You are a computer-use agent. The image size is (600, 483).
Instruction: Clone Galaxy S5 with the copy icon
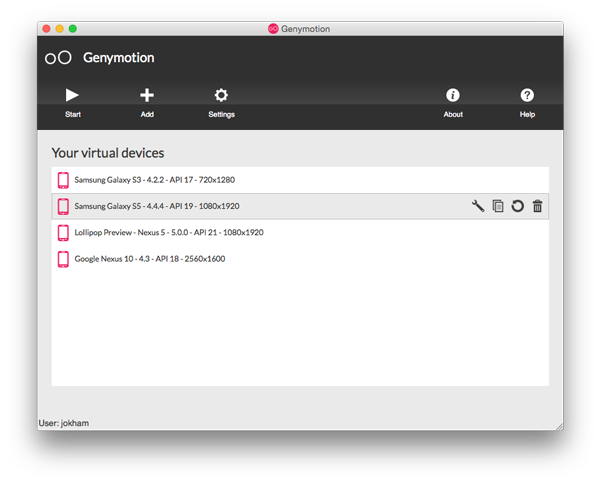[x=498, y=206]
